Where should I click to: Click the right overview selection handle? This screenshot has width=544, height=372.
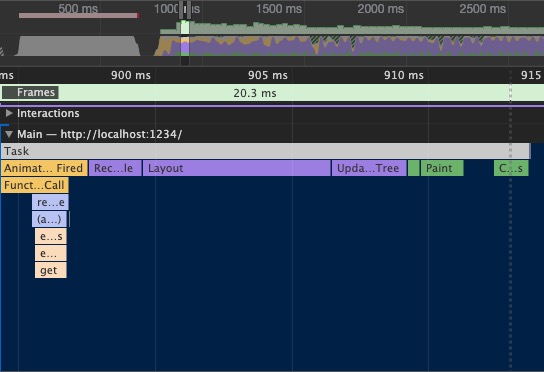coord(189,10)
